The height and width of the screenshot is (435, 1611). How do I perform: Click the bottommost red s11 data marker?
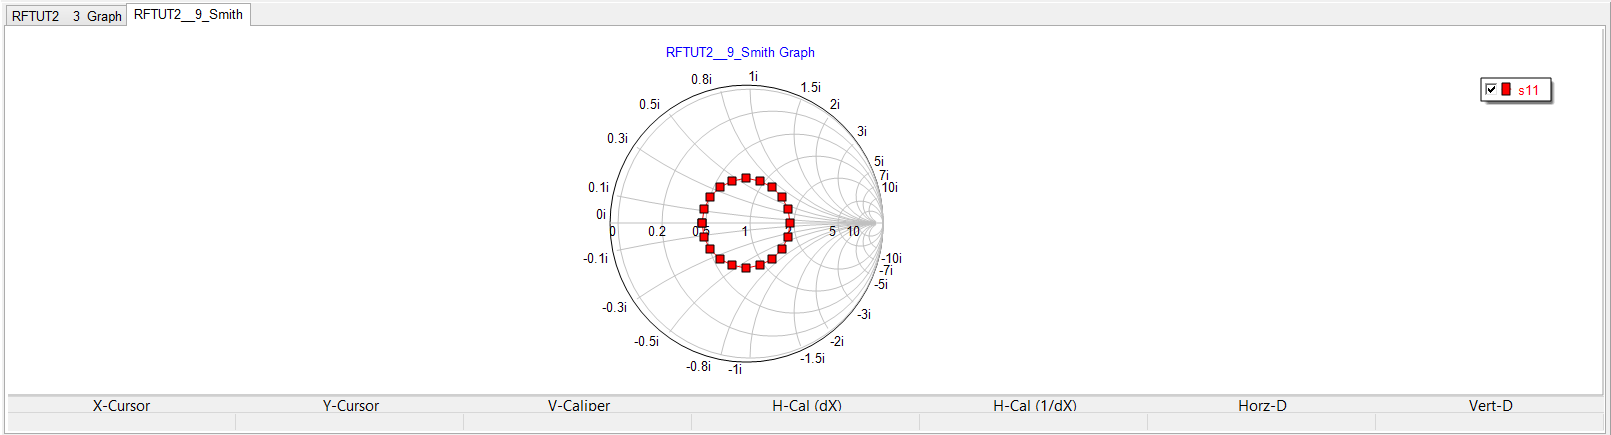click(746, 268)
